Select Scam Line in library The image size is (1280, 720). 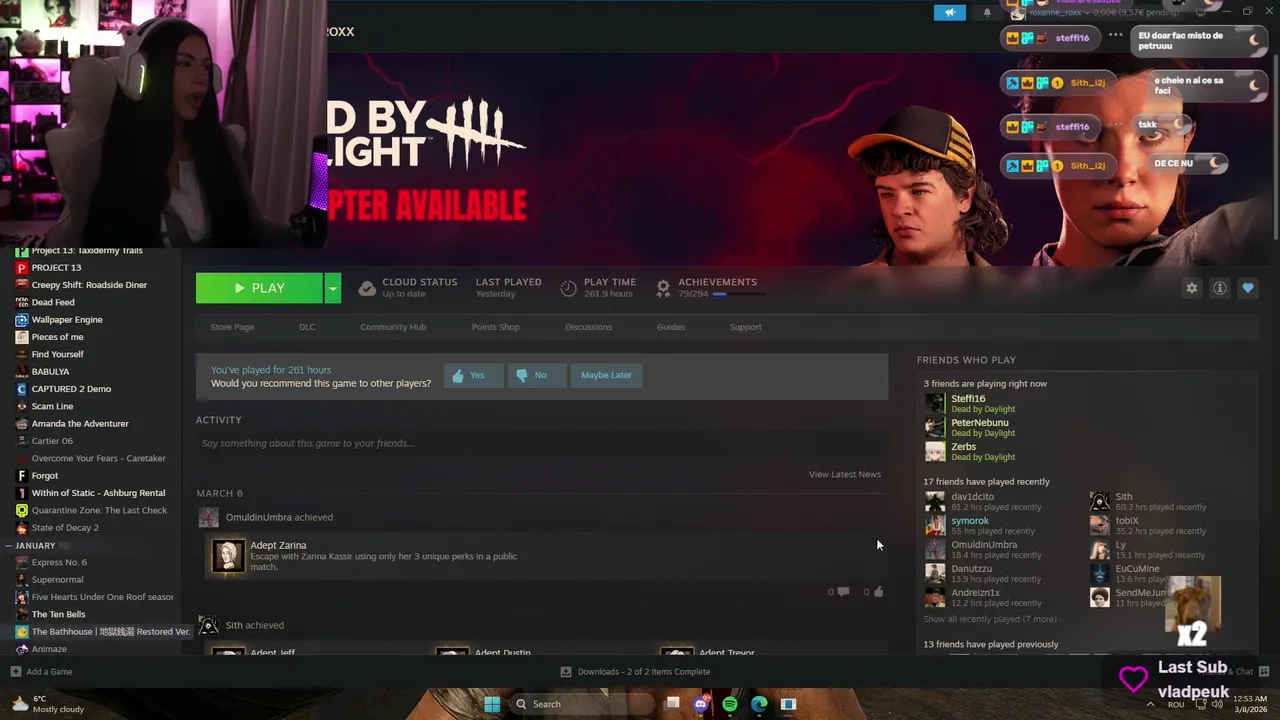tap(52, 406)
